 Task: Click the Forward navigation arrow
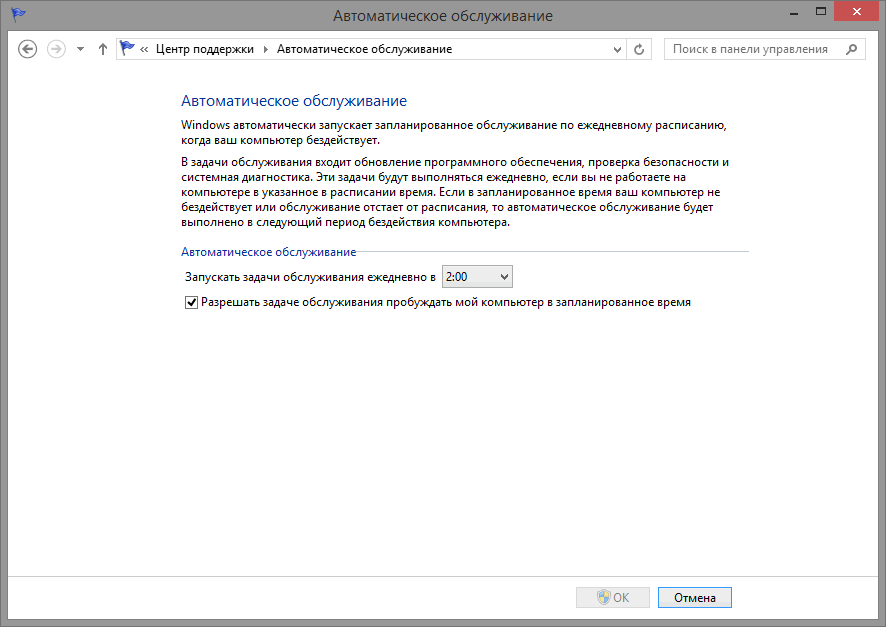click(56, 49)
